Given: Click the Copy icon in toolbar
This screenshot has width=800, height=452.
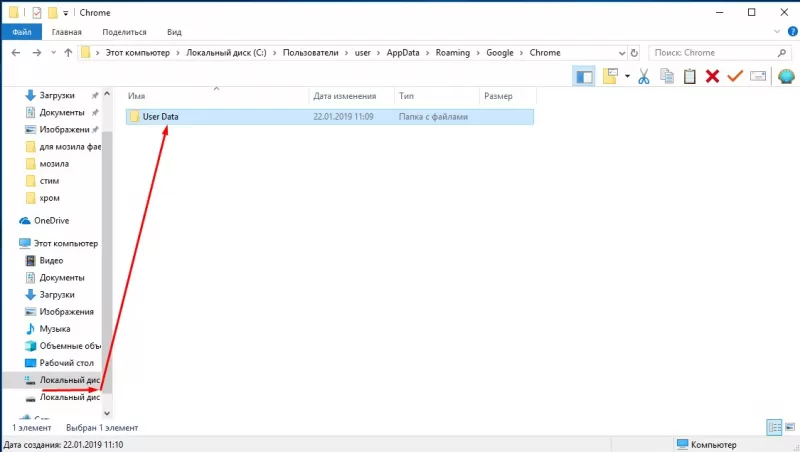Looking at the screenshot, I should point(667,77).
